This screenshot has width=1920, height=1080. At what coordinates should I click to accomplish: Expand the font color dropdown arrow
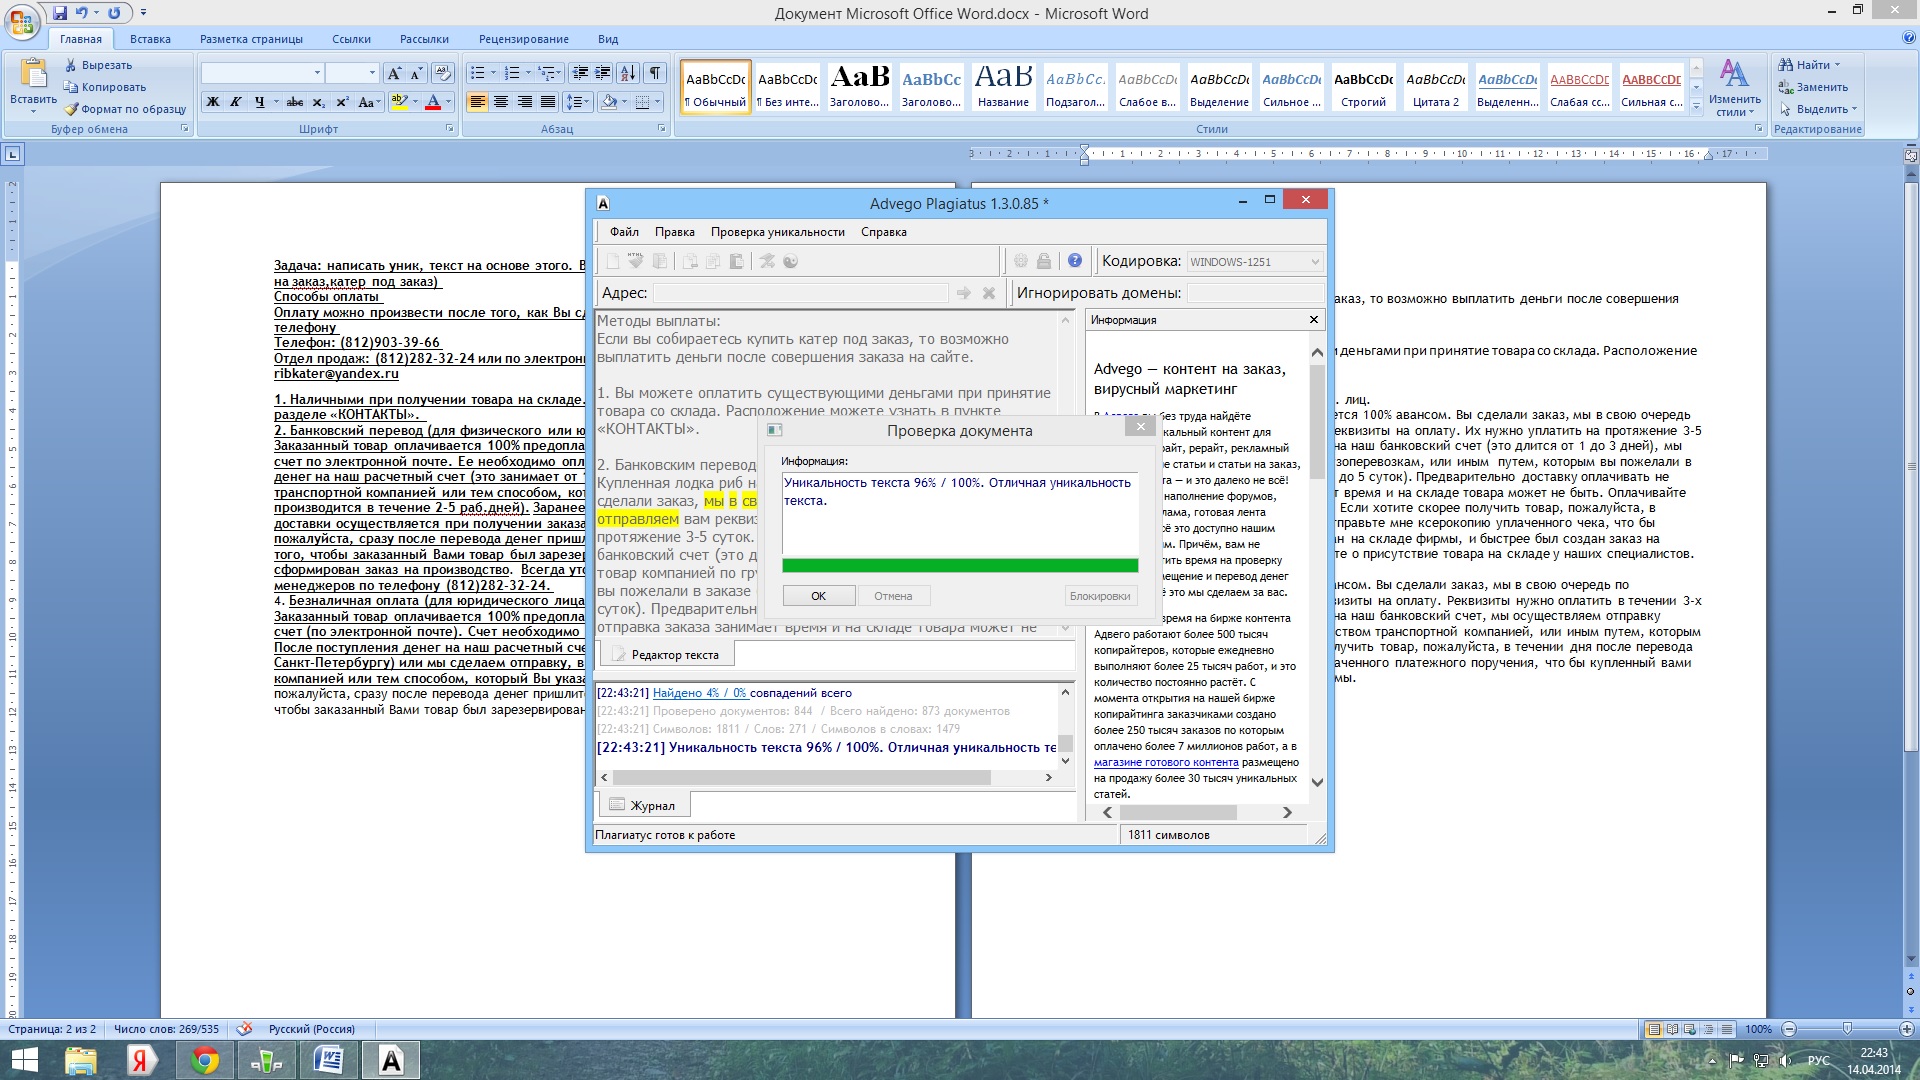tap(448, 102)
